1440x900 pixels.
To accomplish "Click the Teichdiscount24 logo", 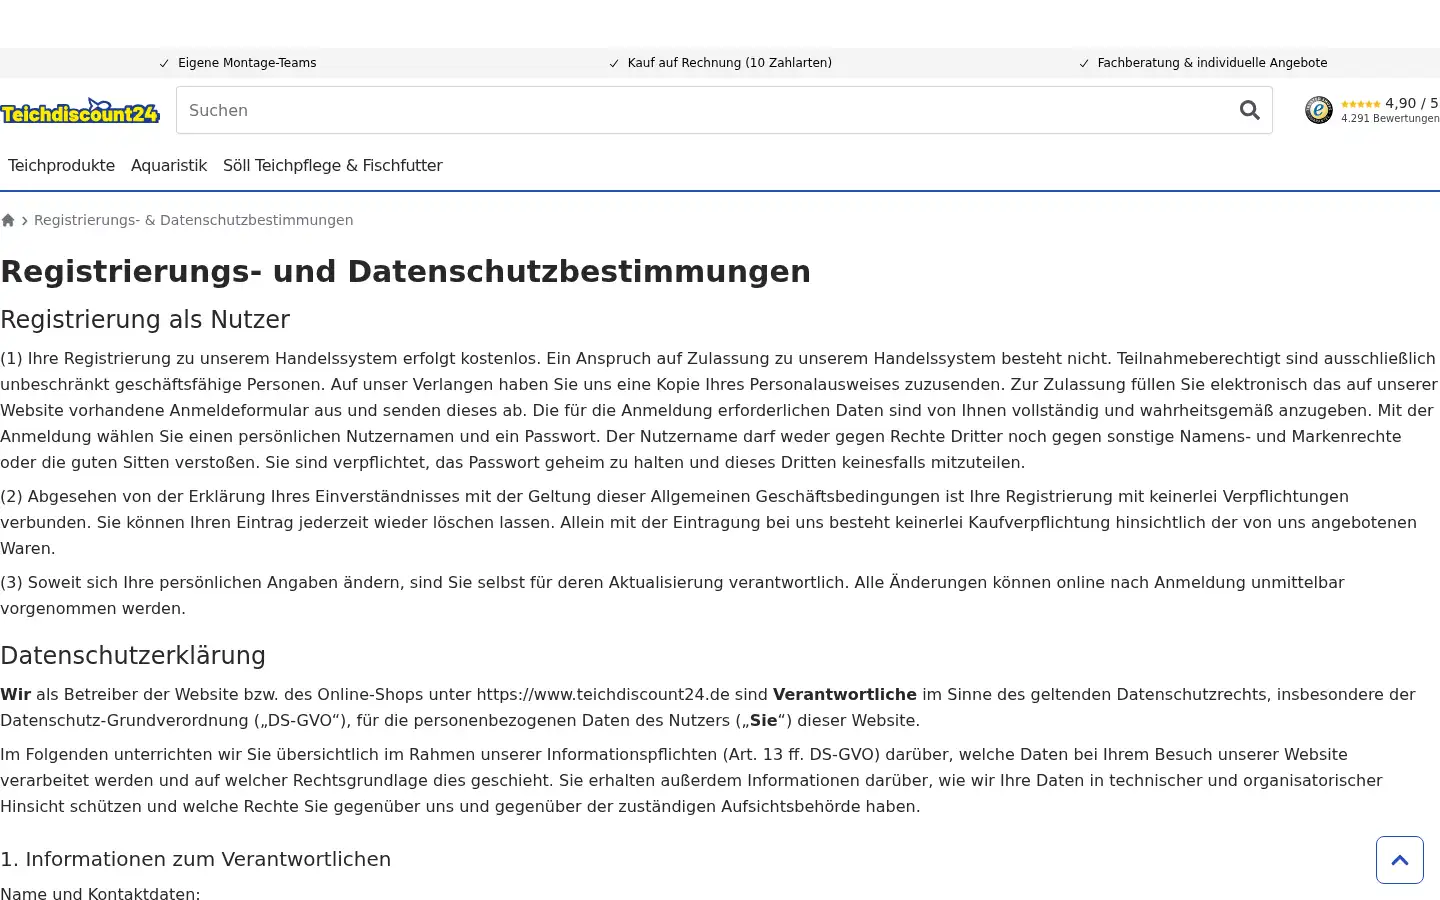I will (80, 111).
